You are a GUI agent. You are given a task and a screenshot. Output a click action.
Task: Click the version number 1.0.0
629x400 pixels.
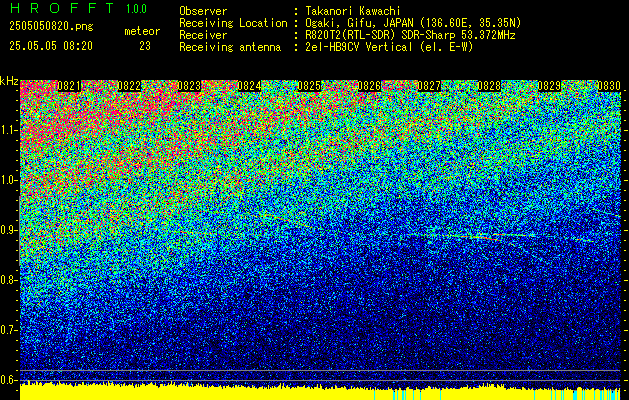tap(136, 9)
